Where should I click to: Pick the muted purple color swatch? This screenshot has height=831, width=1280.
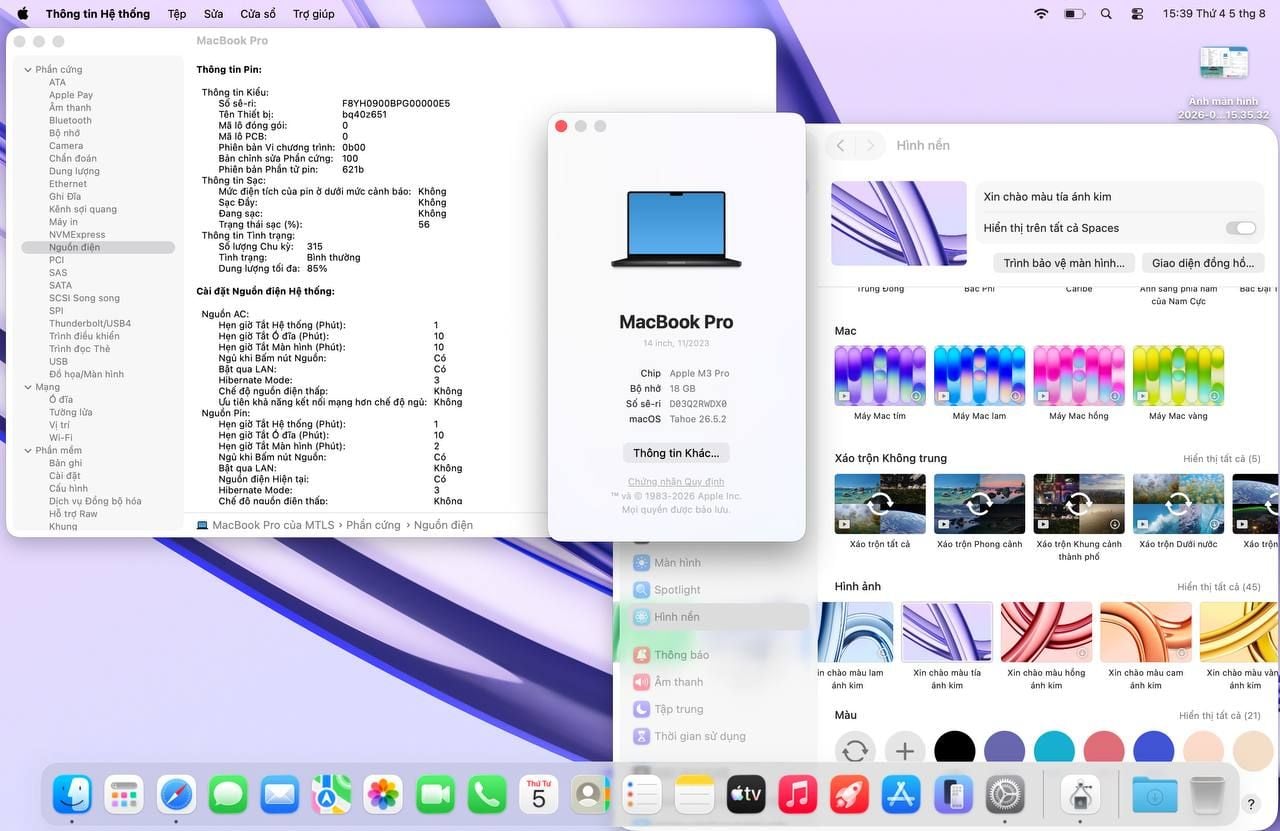coord(1004,751)
